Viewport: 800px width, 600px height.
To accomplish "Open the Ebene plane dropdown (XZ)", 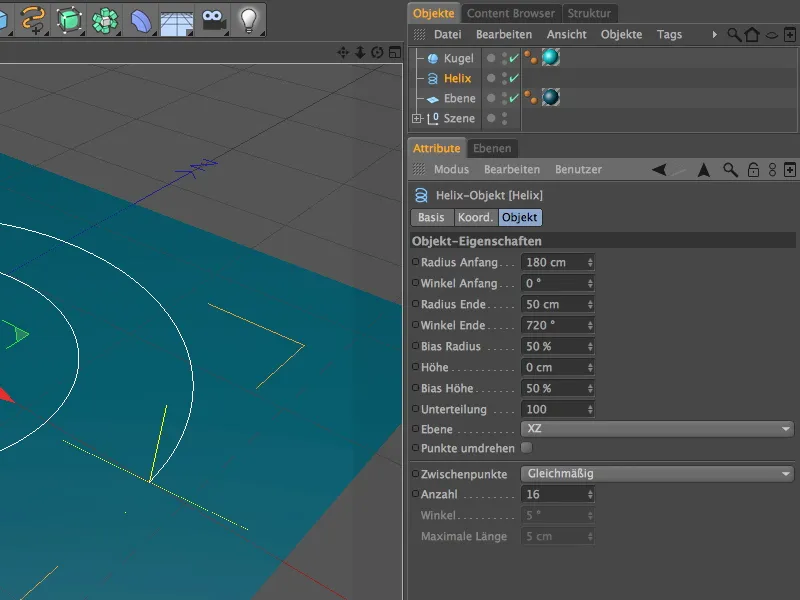I will pyautogui.click(x=657, y=429).
